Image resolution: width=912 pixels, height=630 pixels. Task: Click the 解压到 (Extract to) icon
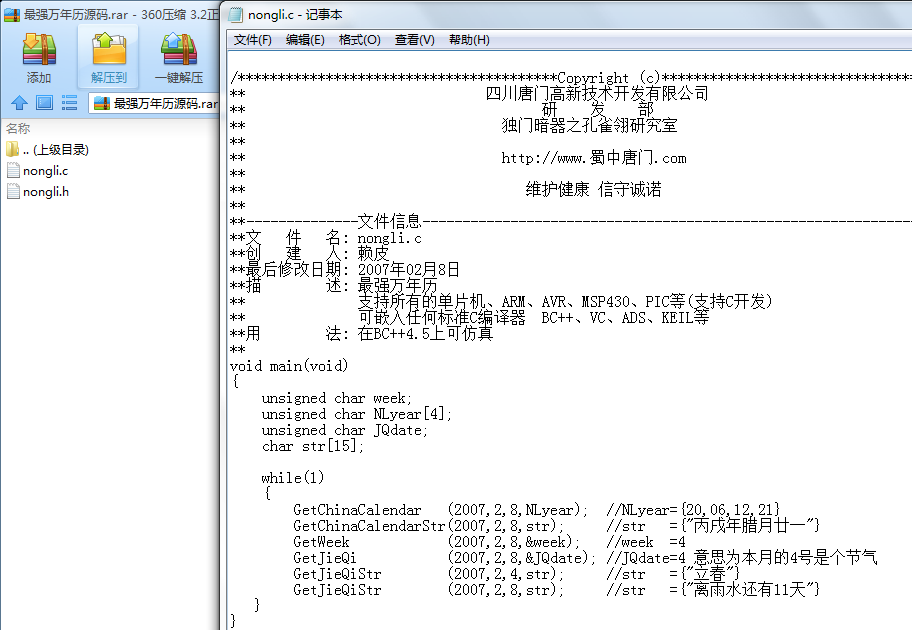[109, 49]
